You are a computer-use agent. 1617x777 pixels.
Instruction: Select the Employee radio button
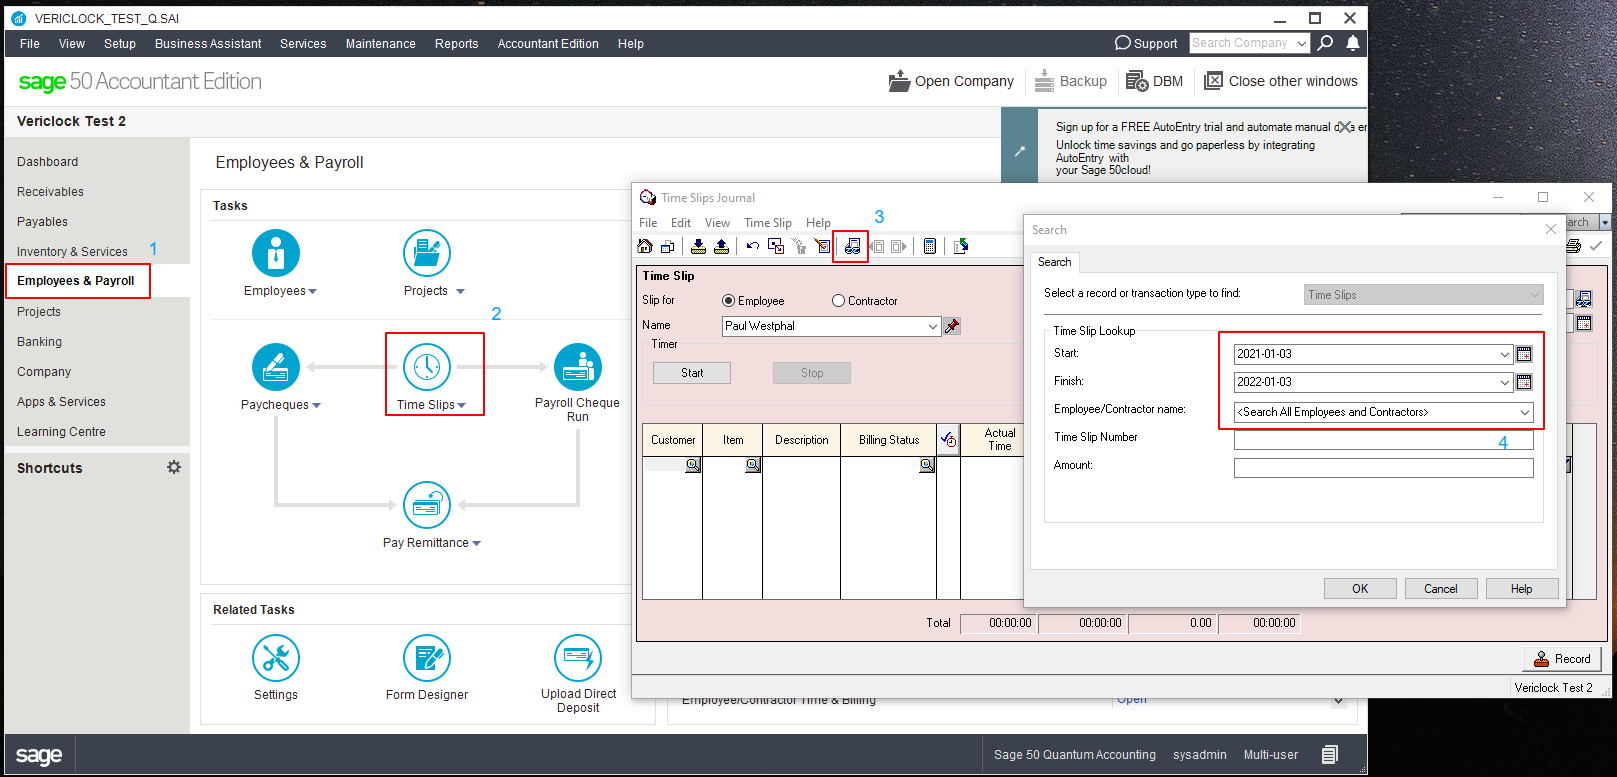[729, 301]
